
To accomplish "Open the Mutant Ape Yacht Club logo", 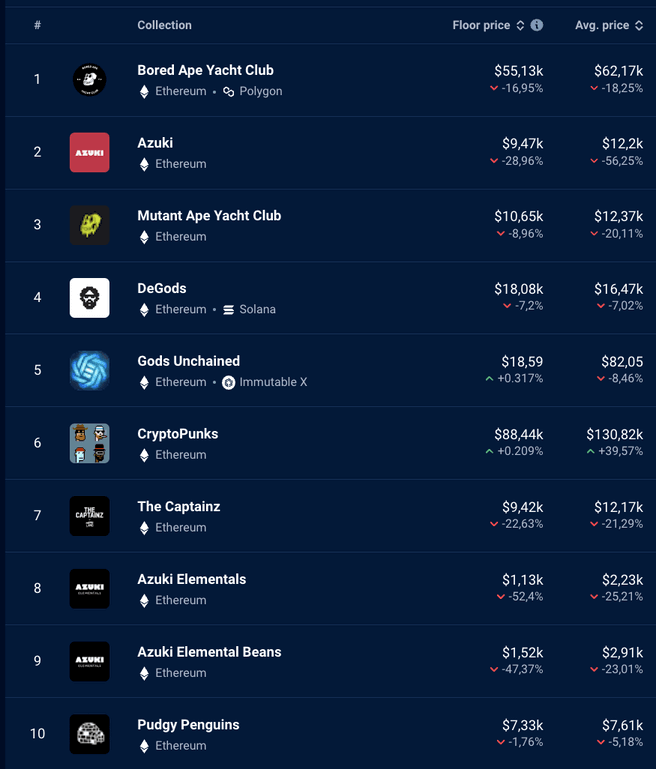I will coord(89,225).
